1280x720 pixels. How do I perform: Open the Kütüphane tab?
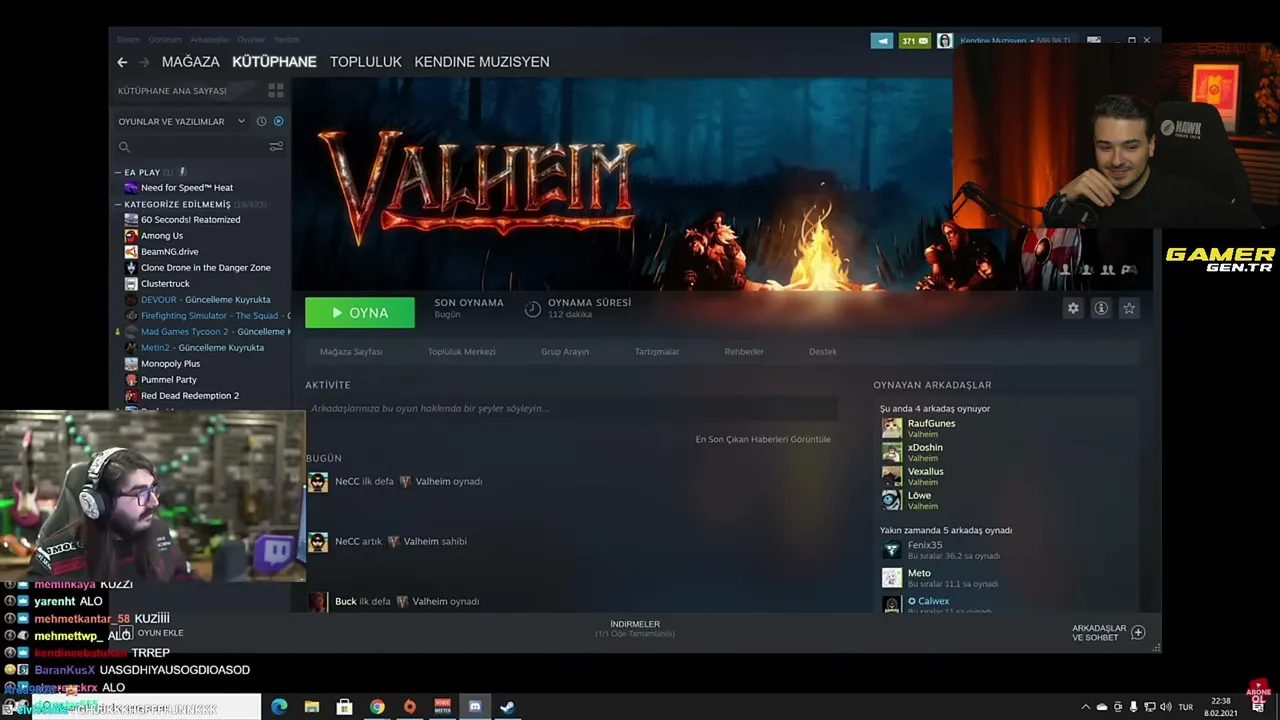click(274, 62)
